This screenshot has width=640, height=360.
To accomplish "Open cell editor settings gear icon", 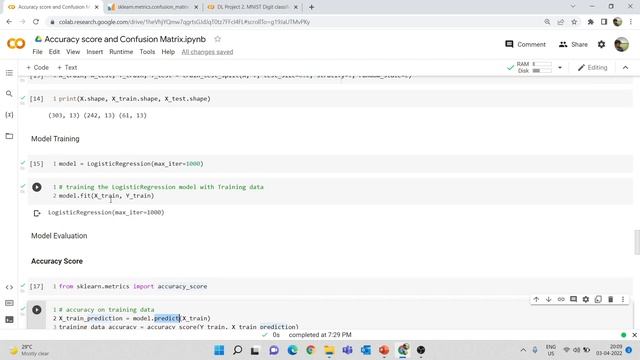I will click(586, 299).
